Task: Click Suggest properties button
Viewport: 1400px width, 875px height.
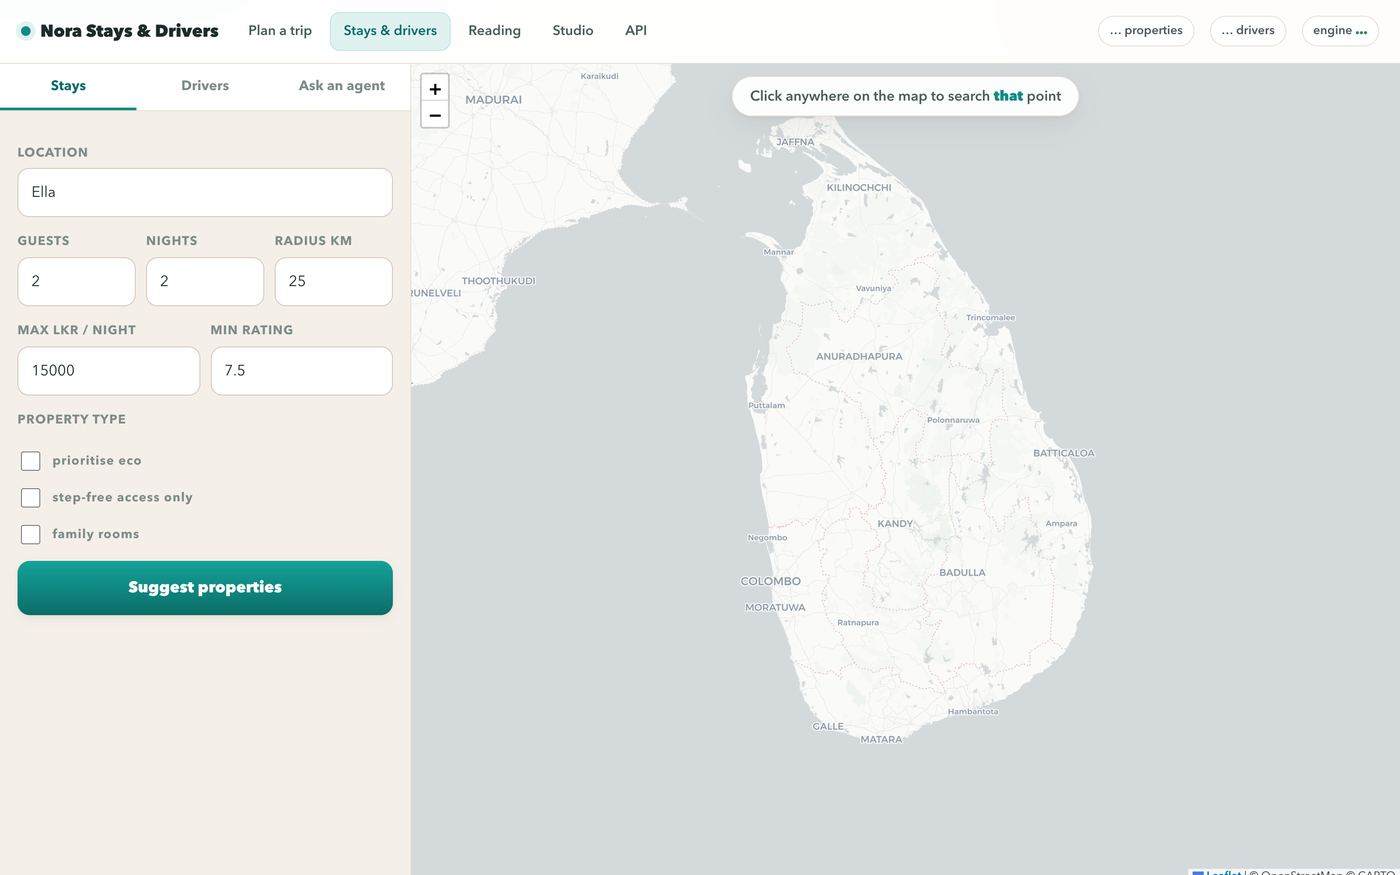Action: pos(205,588)
